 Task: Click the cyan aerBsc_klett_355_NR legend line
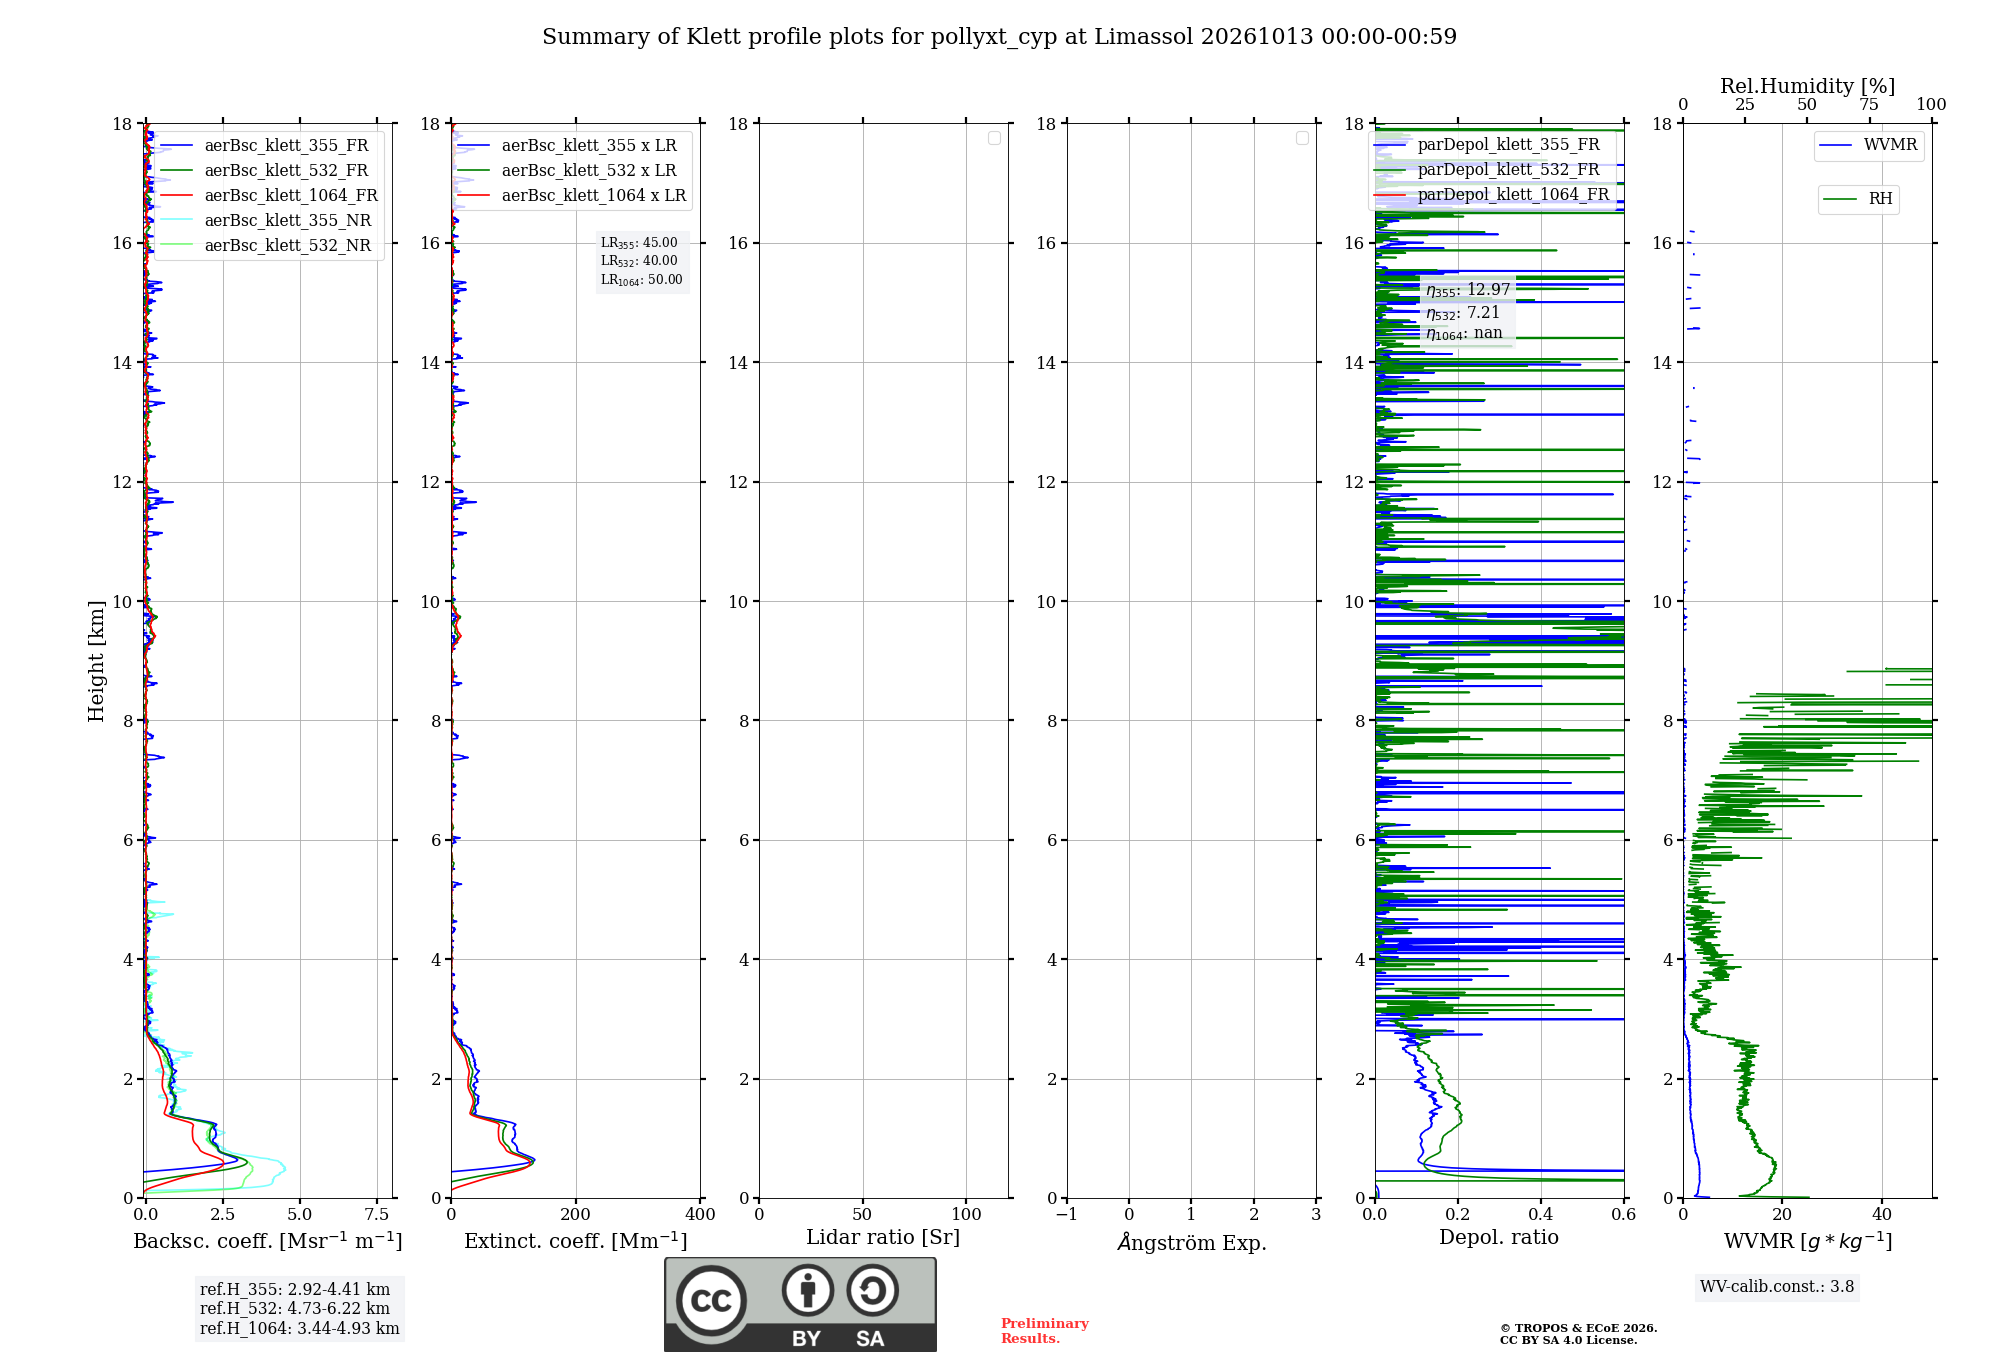pyautogui.click(x=176, y=220)
